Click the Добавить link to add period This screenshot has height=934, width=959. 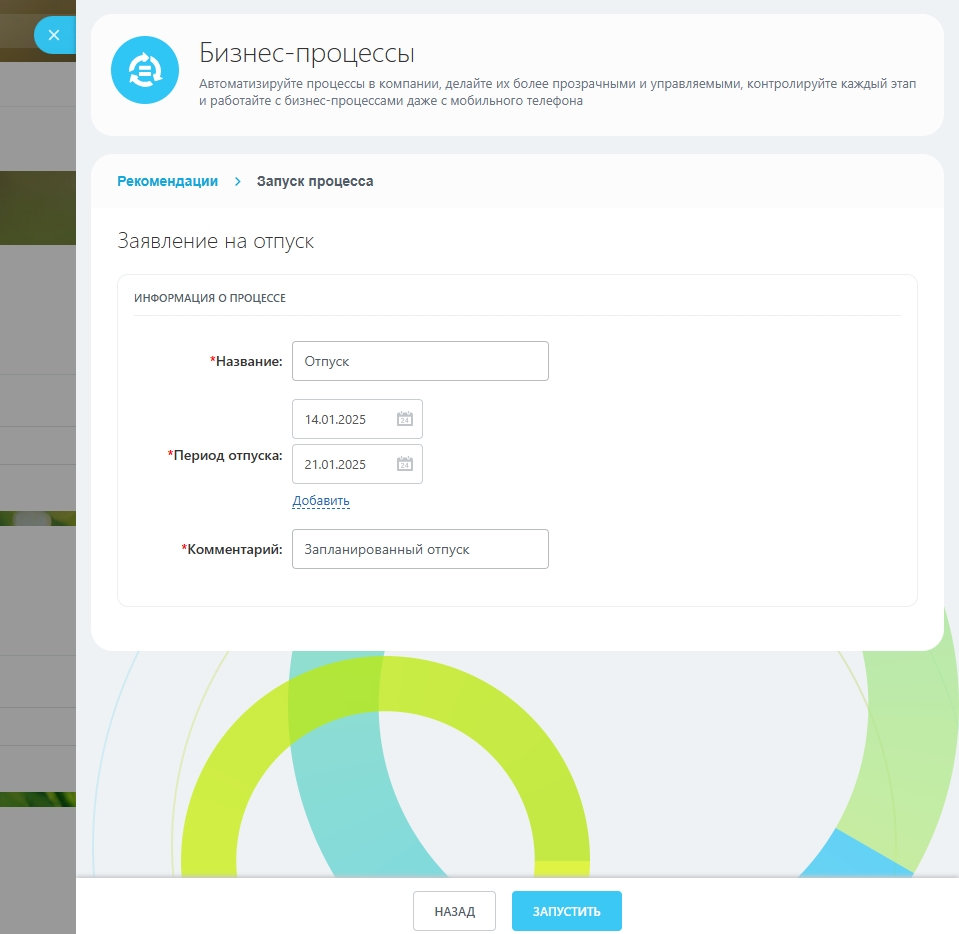coord(321,501)
